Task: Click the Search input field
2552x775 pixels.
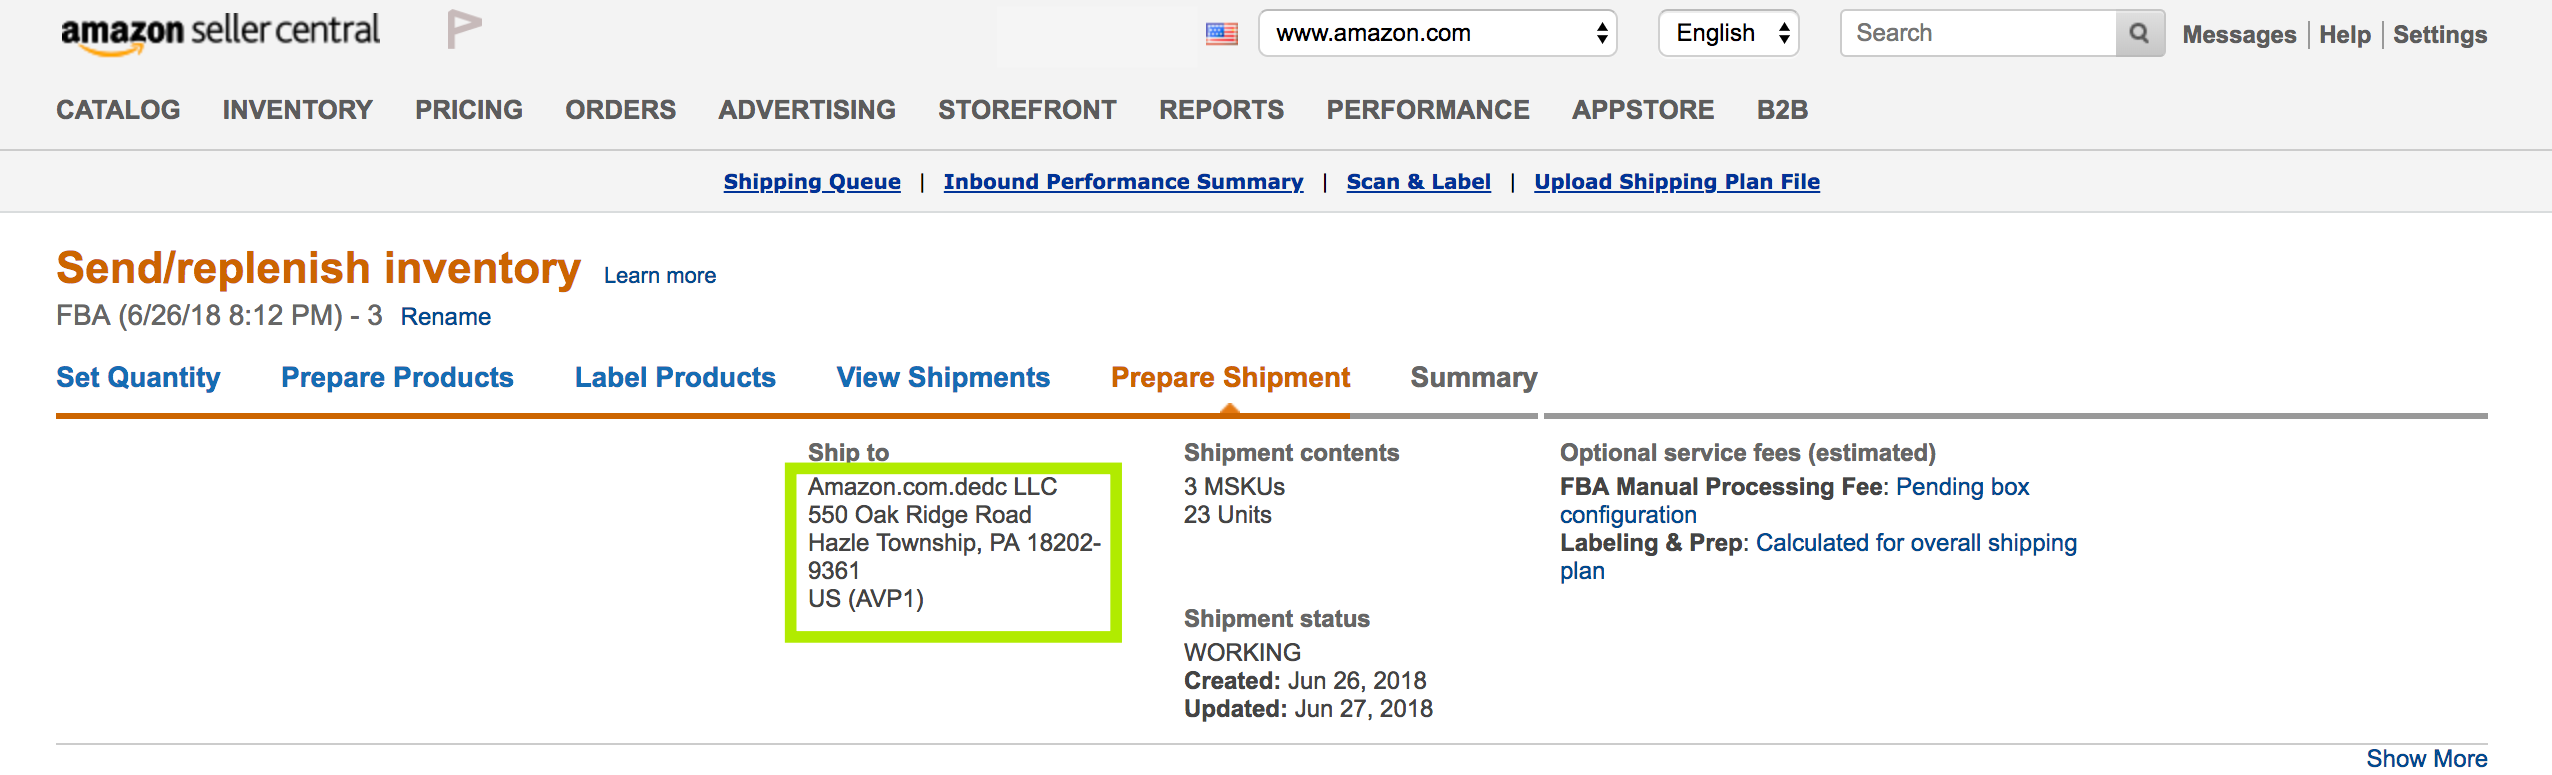Action: (x=1979, y=33)
